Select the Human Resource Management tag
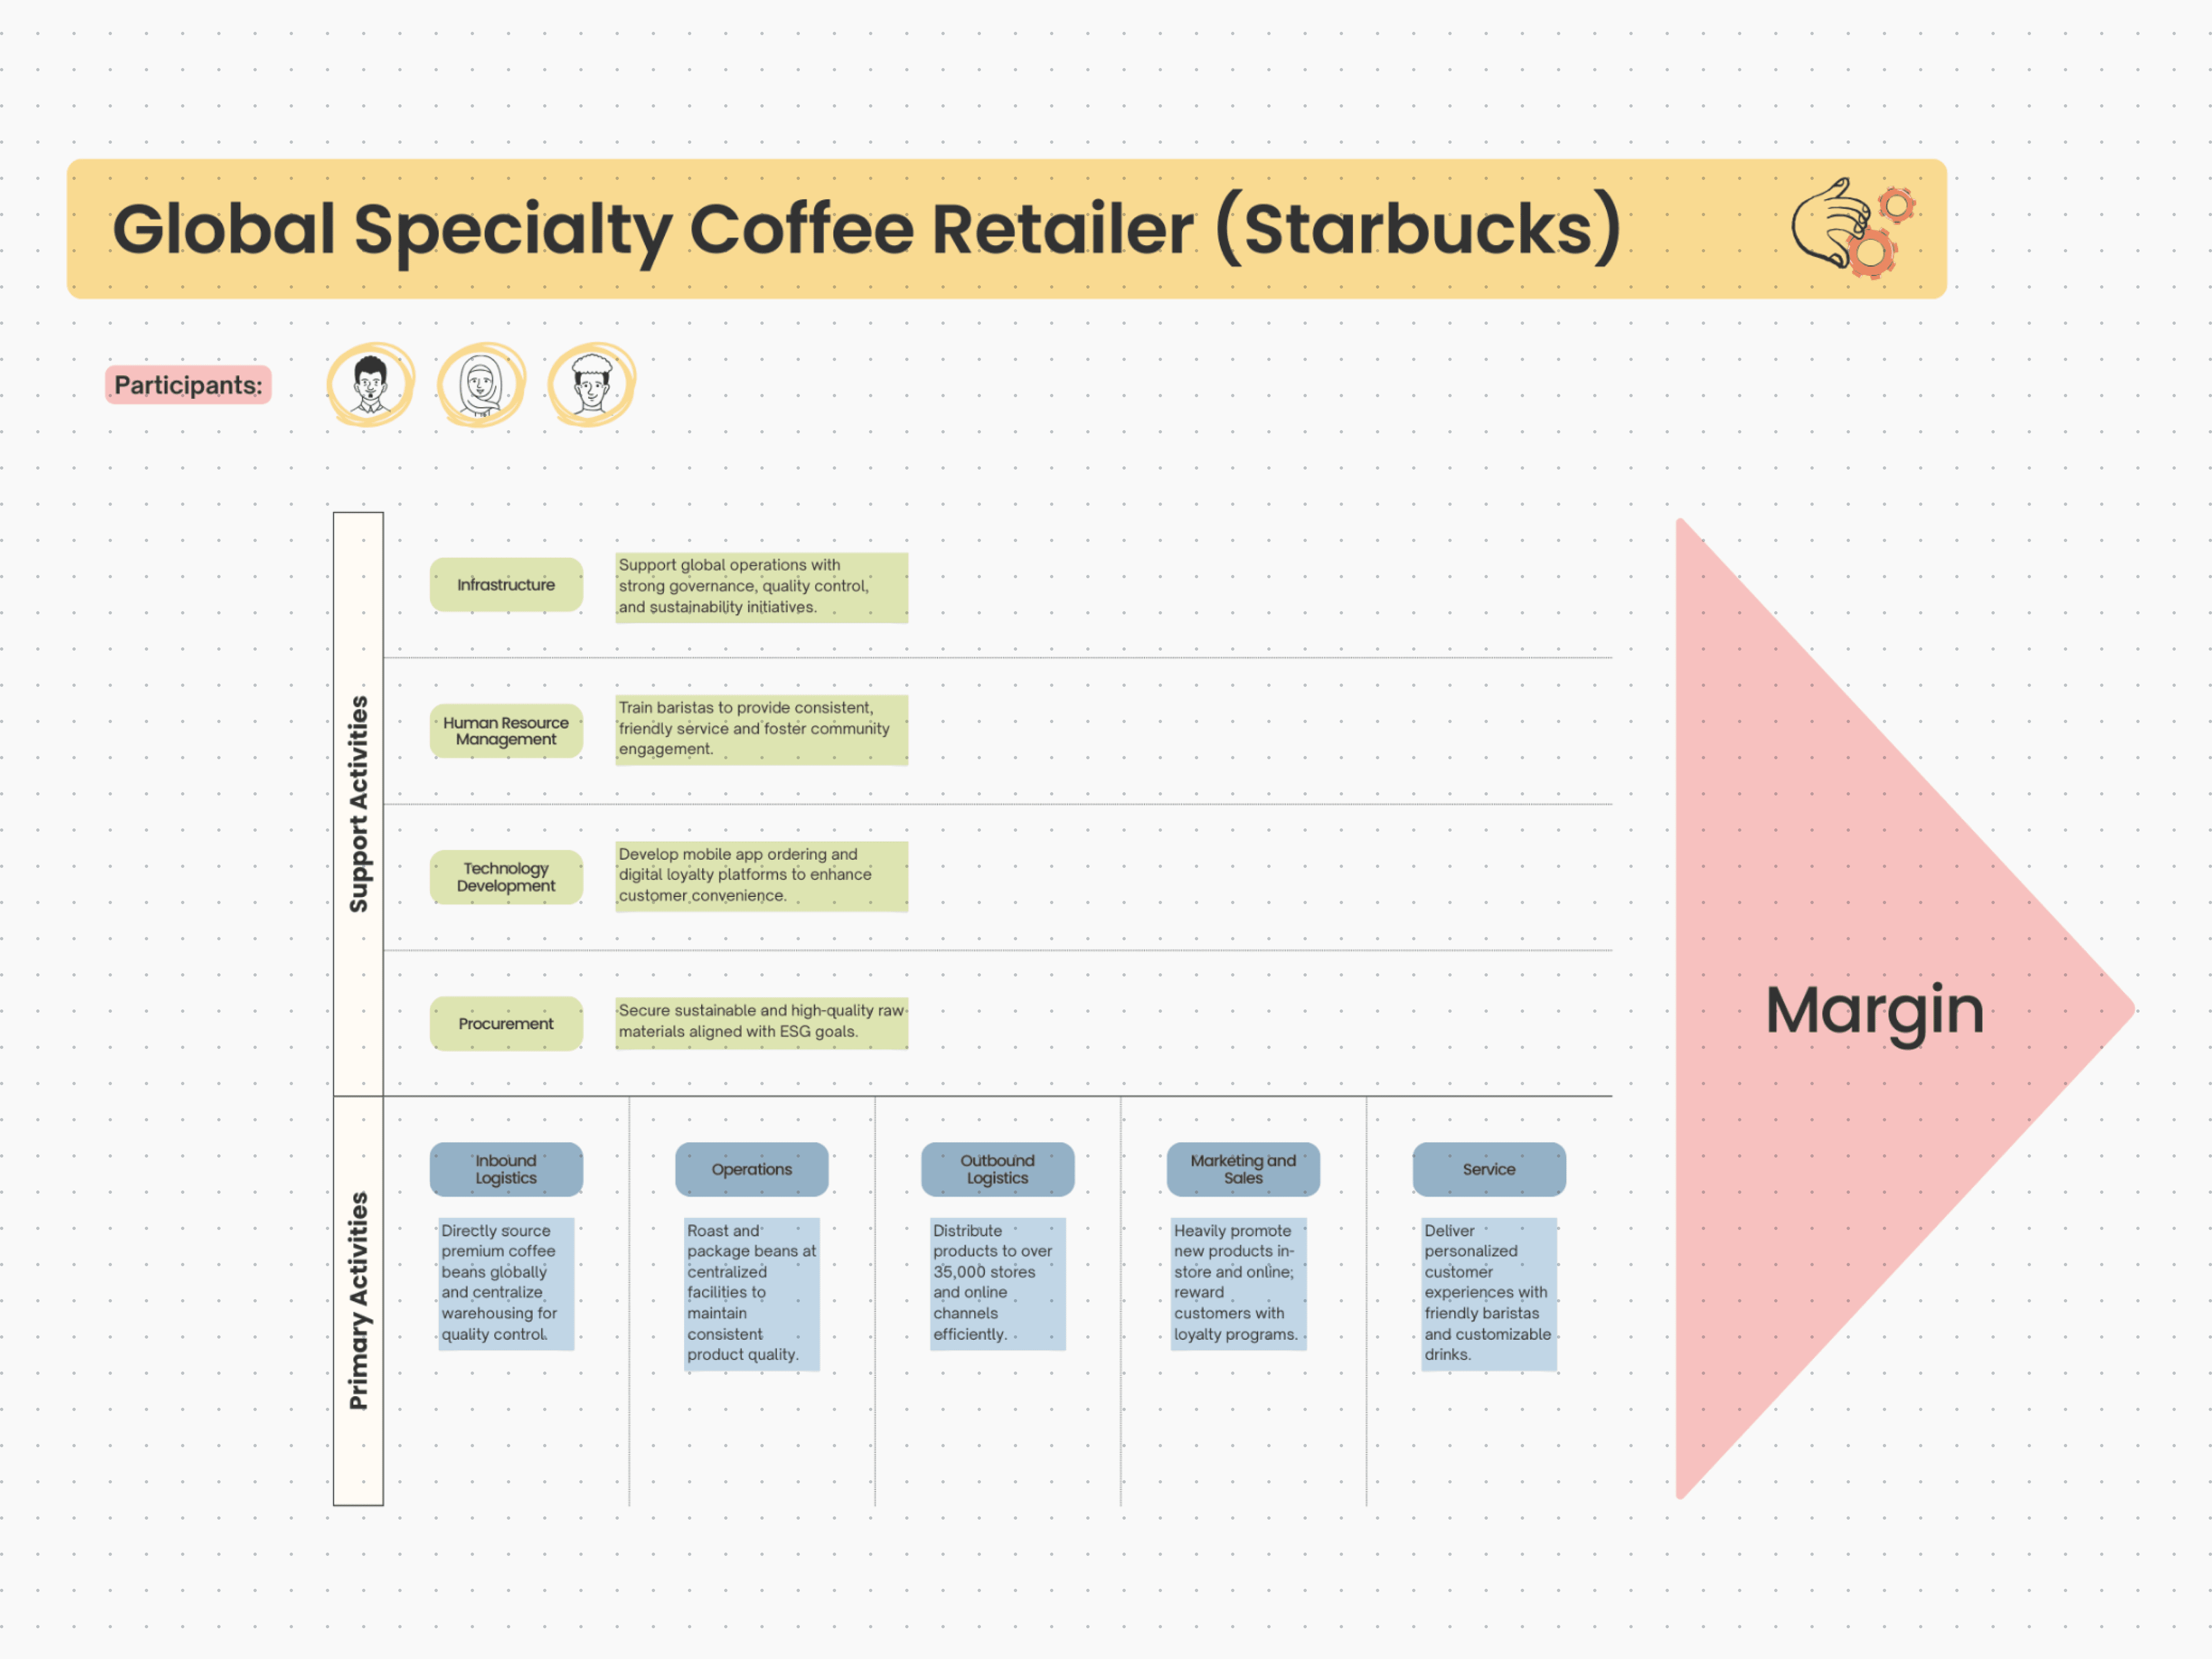Viewport: 2212px width, 1659px height. [x=506, y=731]
